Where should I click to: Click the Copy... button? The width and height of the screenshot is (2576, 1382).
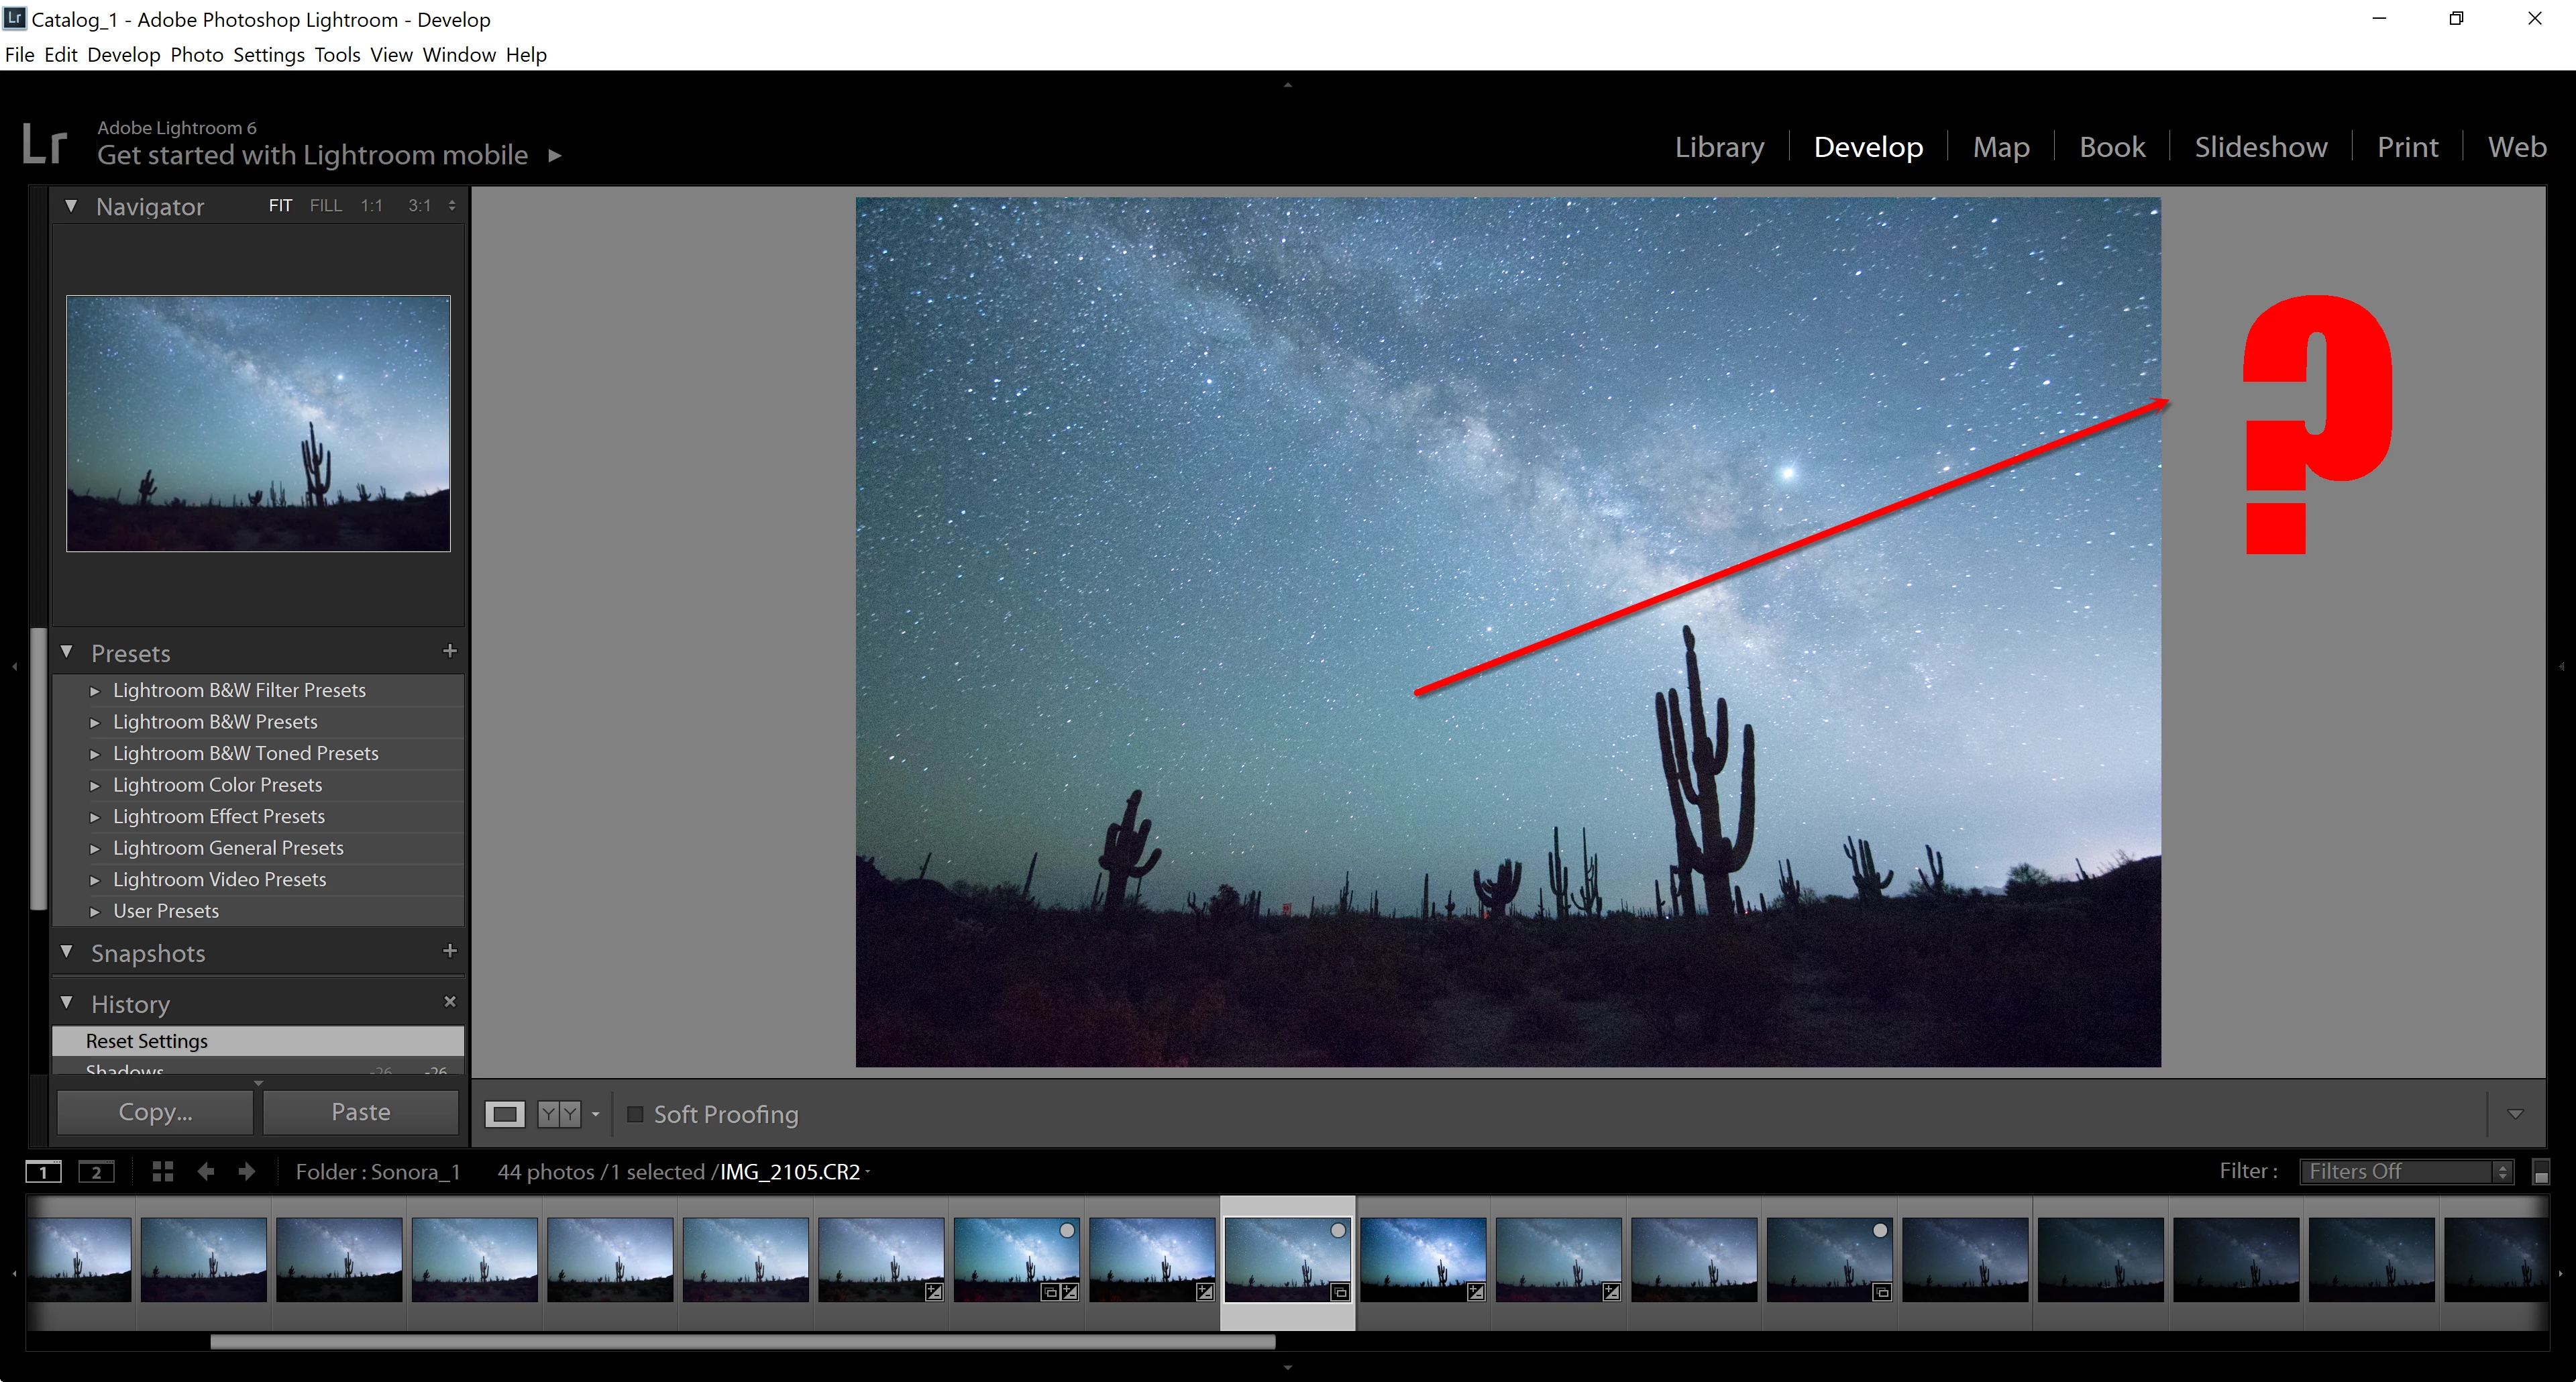[155, 1112]
